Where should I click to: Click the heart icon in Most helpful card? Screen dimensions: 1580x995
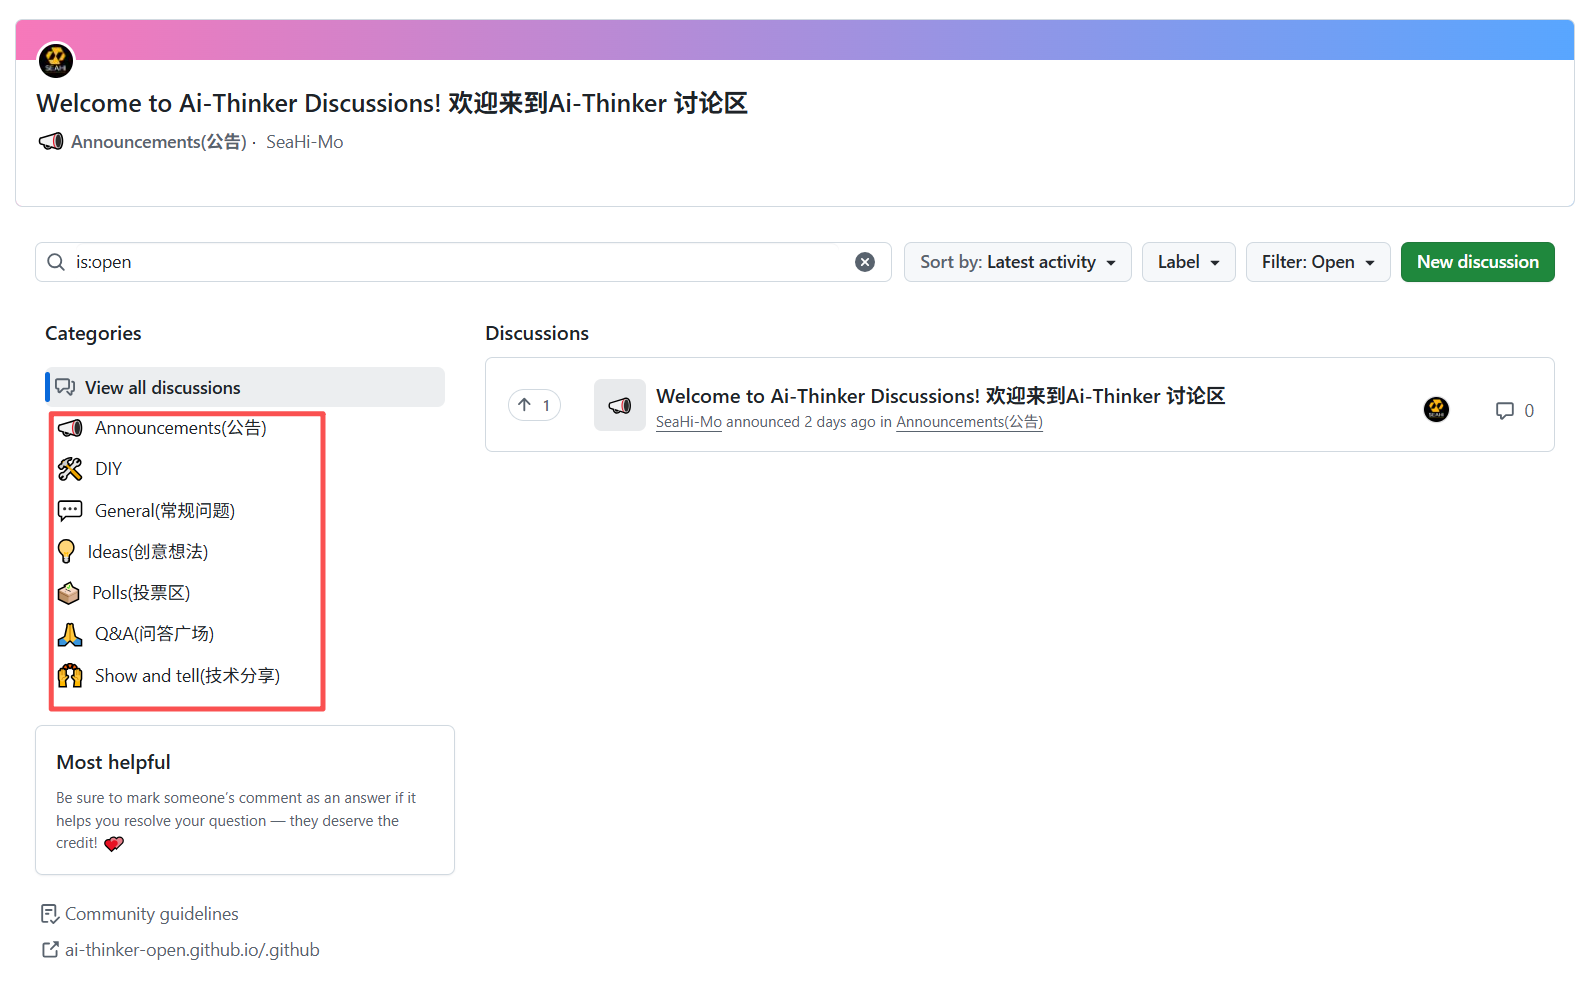coord(114,844)
